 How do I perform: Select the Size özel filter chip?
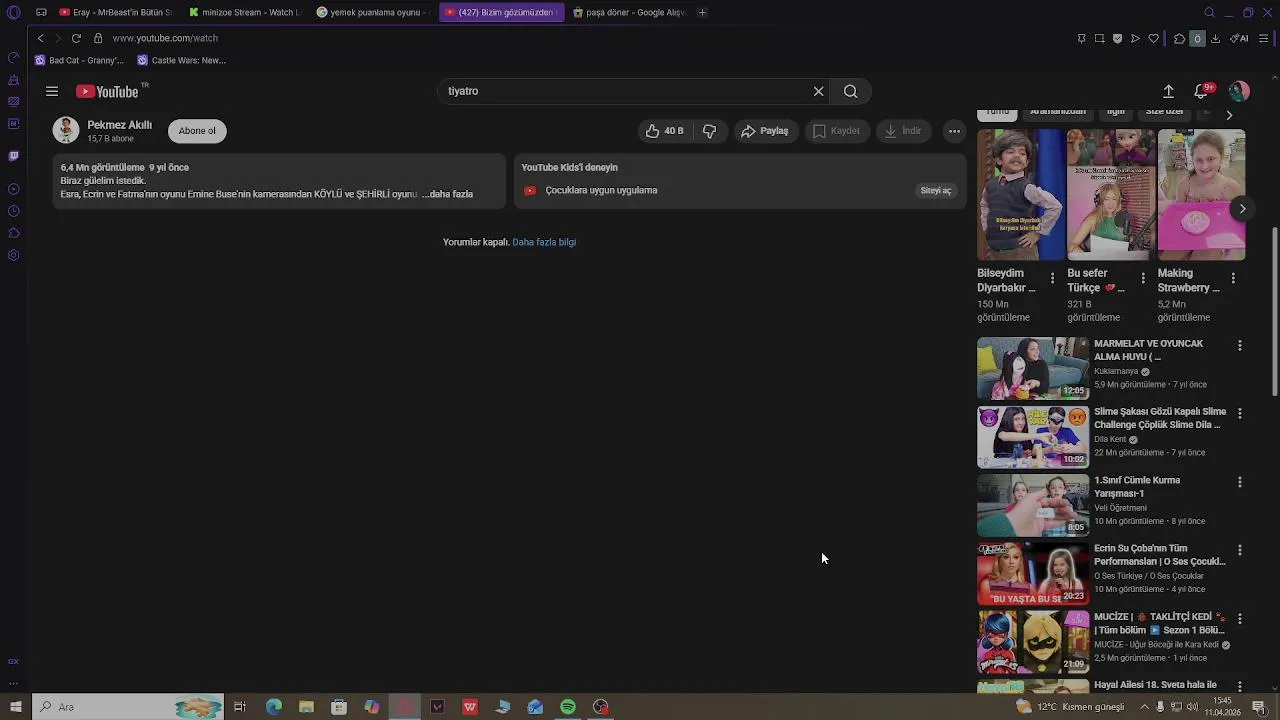[x=1165, y=114]
